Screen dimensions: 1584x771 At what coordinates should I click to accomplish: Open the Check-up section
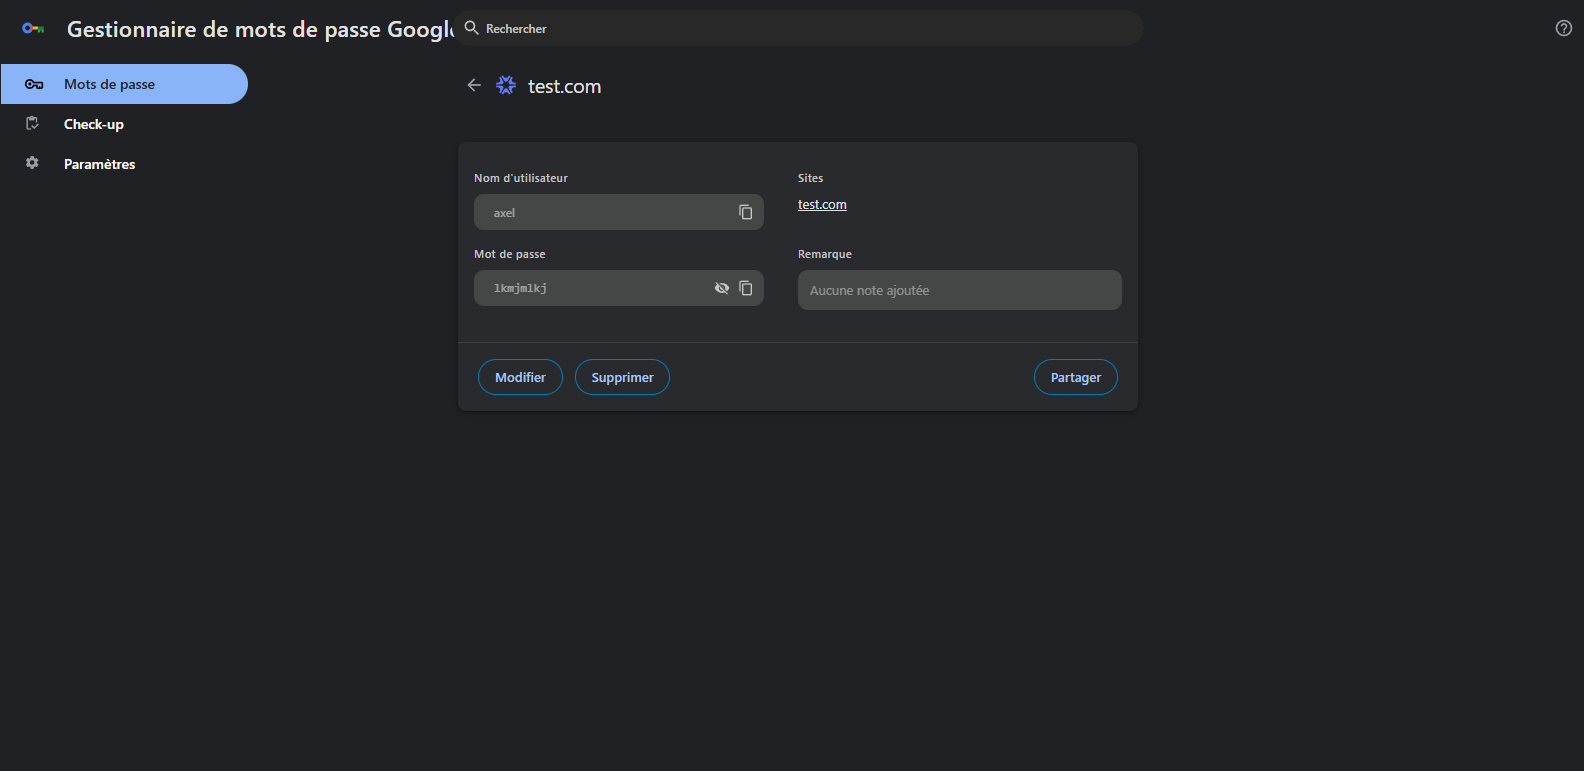coord(94,124)
